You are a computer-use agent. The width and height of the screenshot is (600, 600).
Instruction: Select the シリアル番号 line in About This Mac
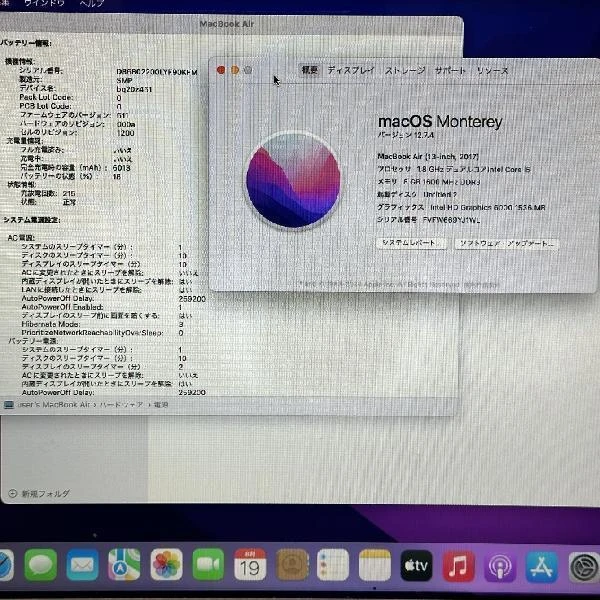429,220
